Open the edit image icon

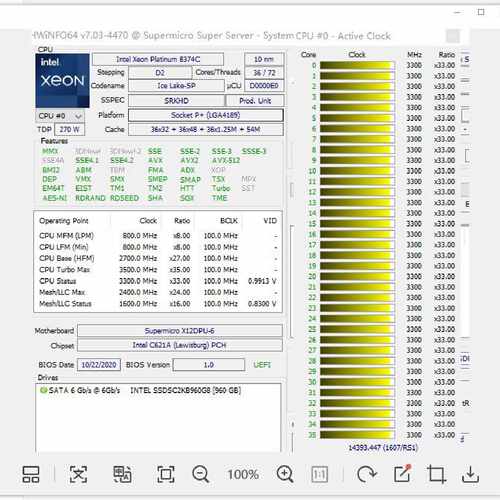pyautogui.click(x=402, y=474)
